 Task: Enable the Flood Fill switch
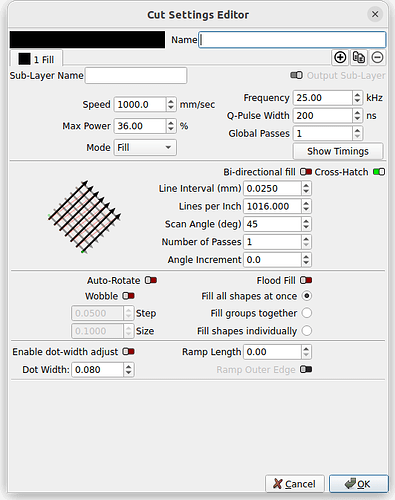click(306, 280)
